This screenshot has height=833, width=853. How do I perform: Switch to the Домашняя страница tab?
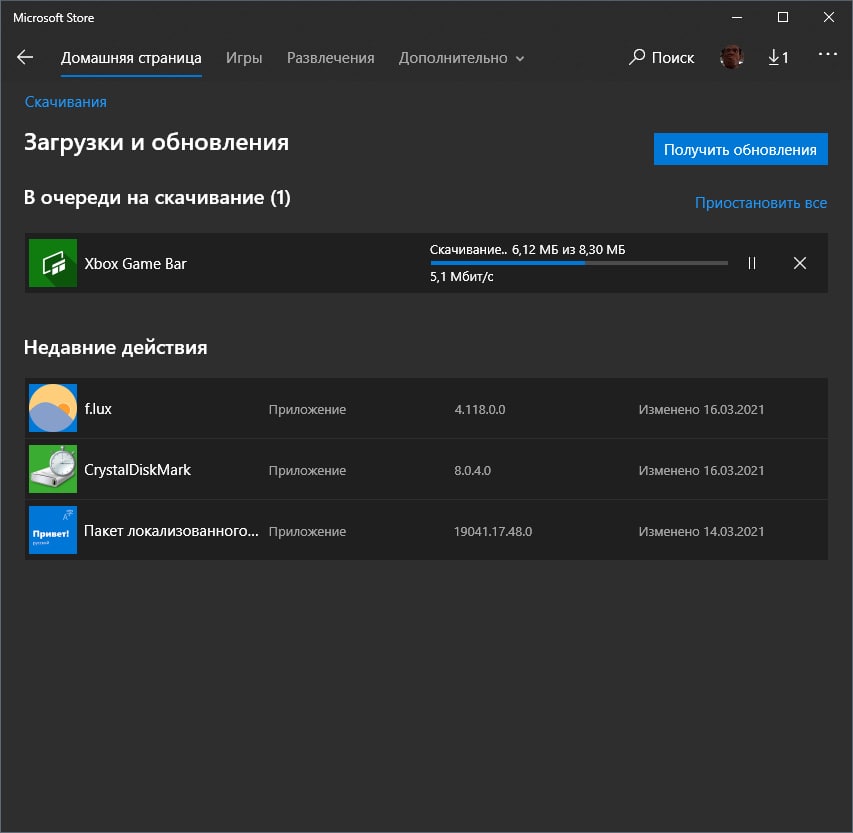pyautogui.click(x=131, y=58)
